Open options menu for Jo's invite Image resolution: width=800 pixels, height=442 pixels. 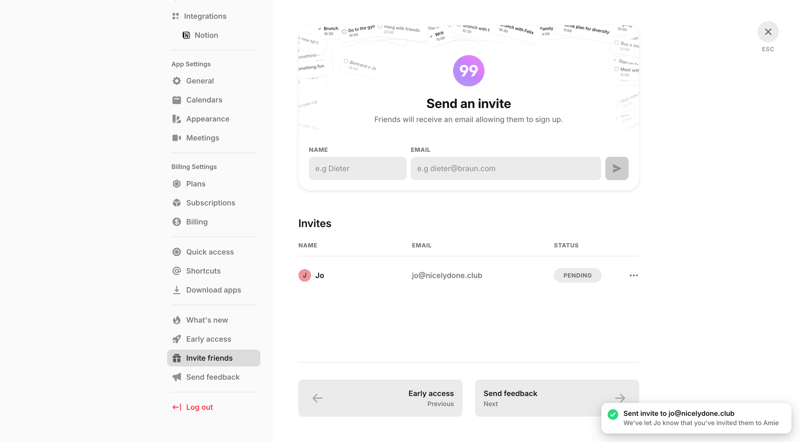pyautogui.click(x=633, y=276)
